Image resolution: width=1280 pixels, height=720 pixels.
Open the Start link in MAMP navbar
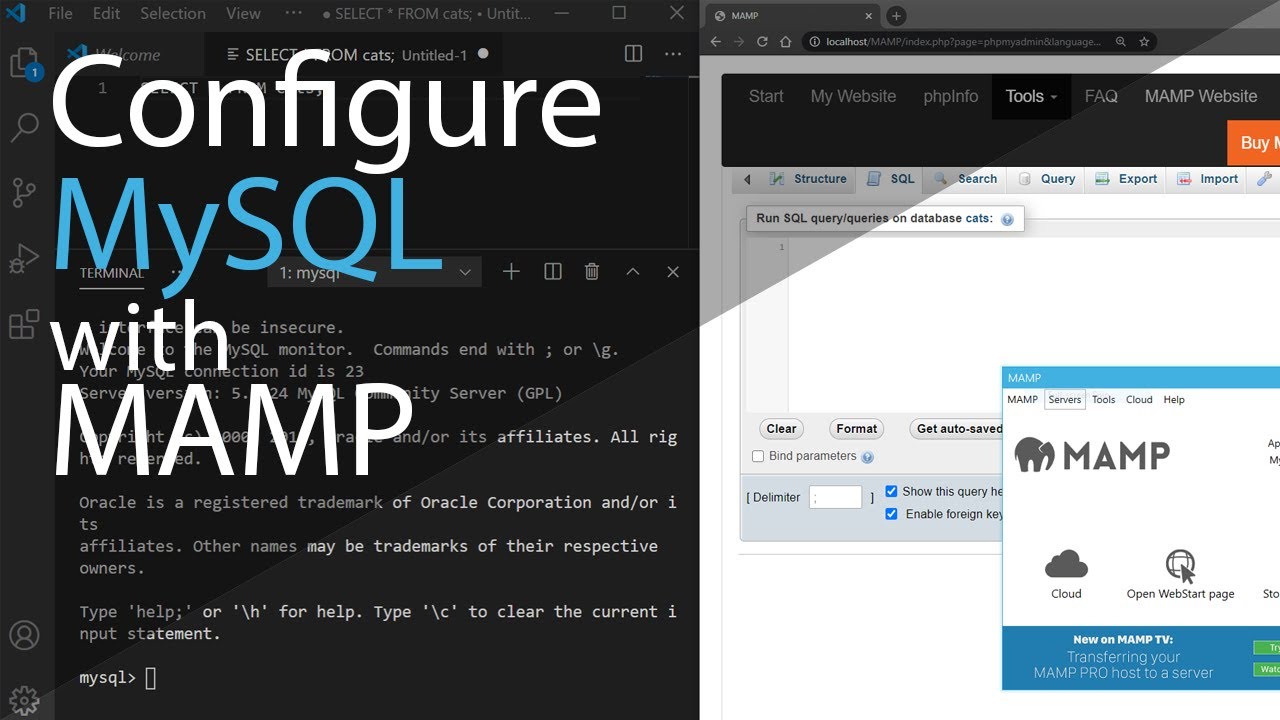click(x=766, y=96)
